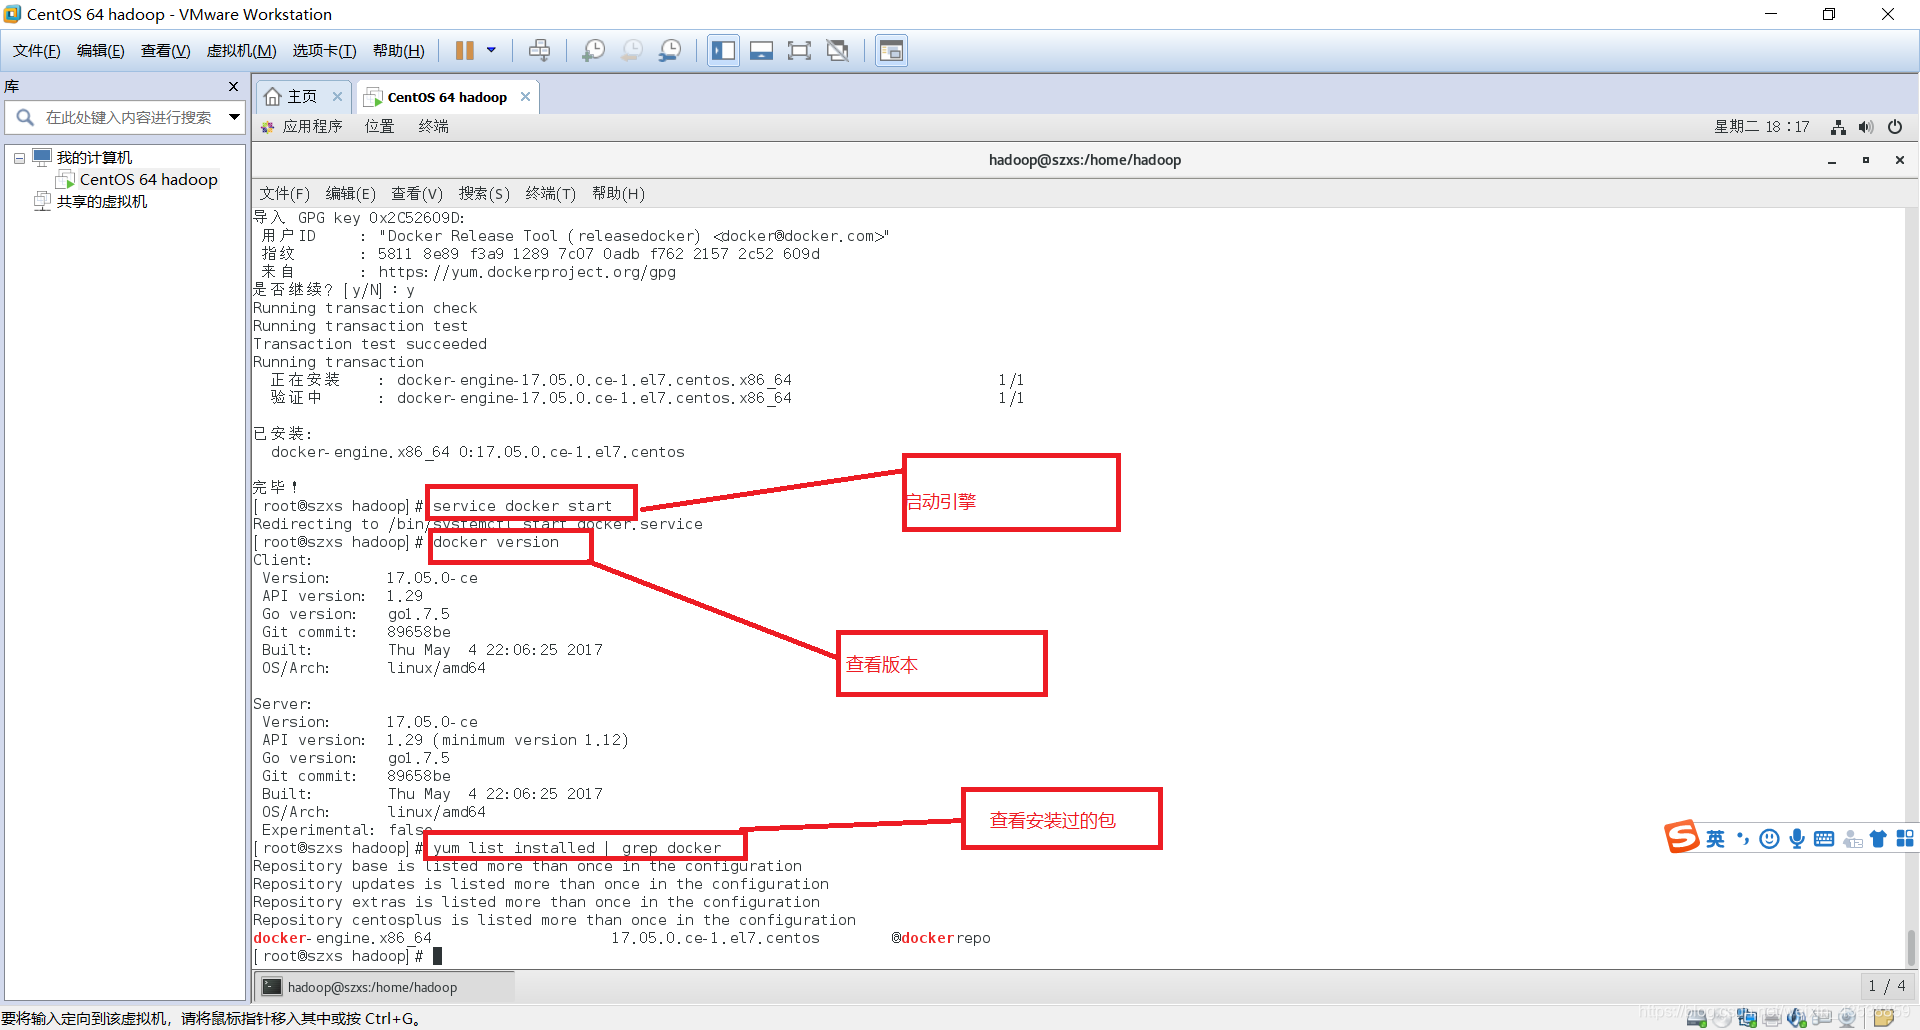This screenshot has width=1920, height=1030.
Task: Click the guest power menu icon
Action: (x=1895, y=127)
